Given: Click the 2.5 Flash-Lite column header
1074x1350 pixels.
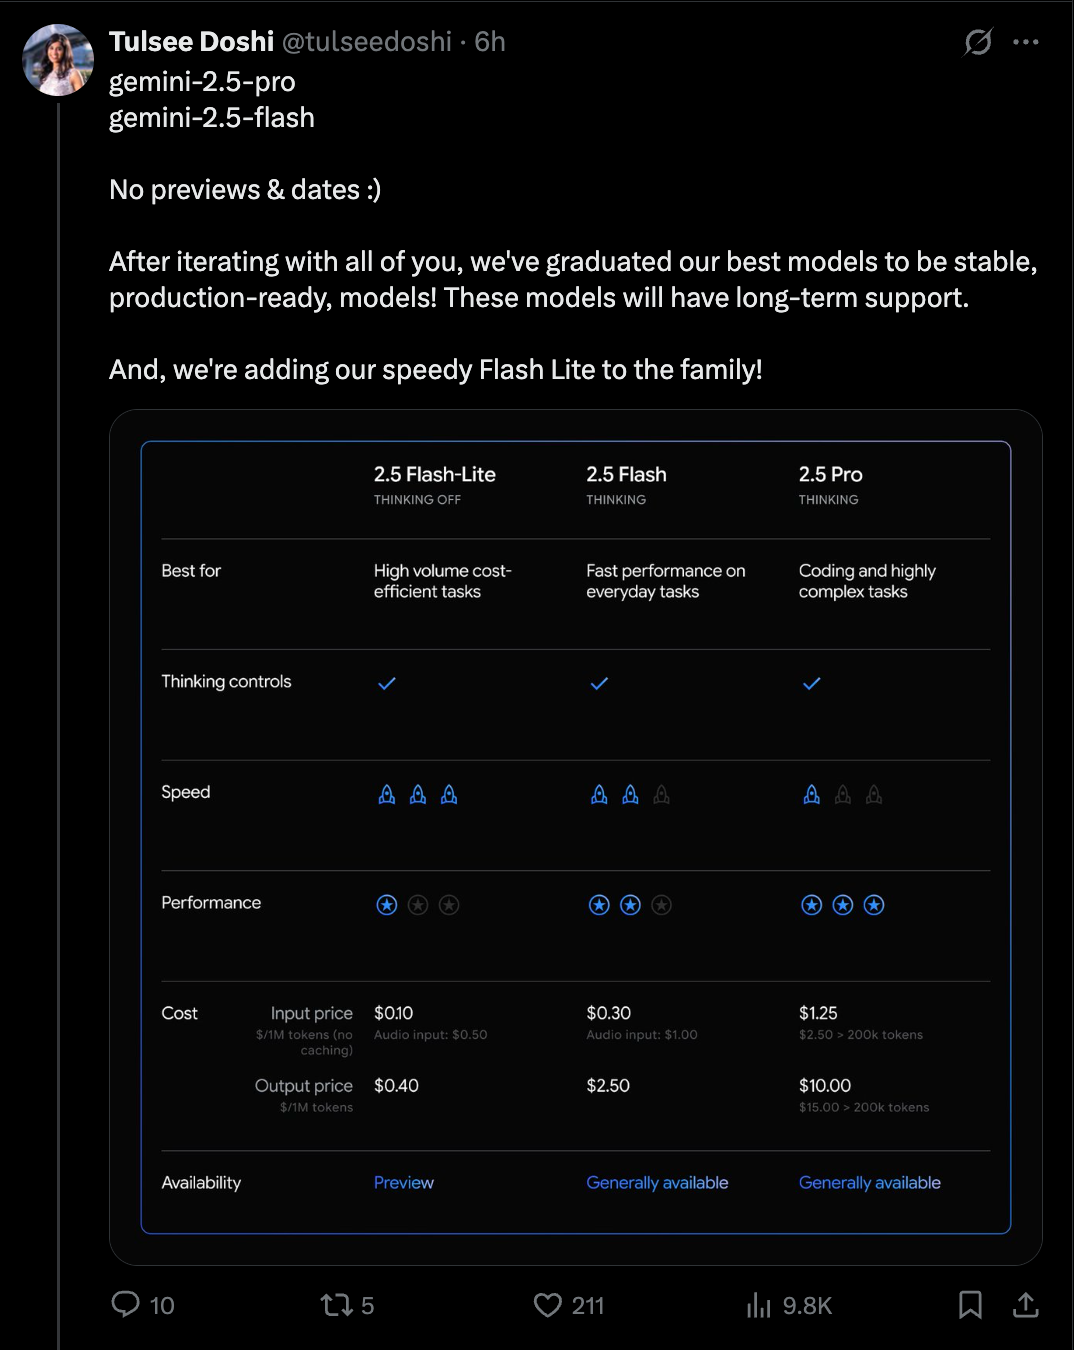Looking at the screenshot, I should tap(435, 475).
